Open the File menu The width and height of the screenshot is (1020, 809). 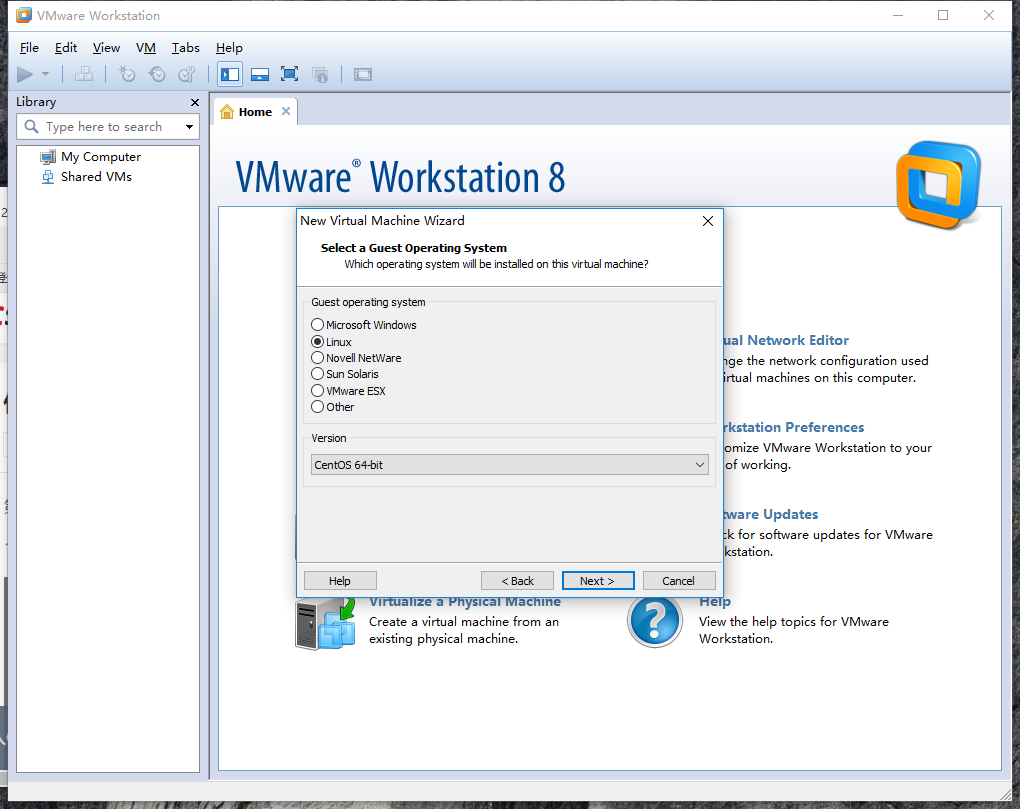click(x=29, y=47)
